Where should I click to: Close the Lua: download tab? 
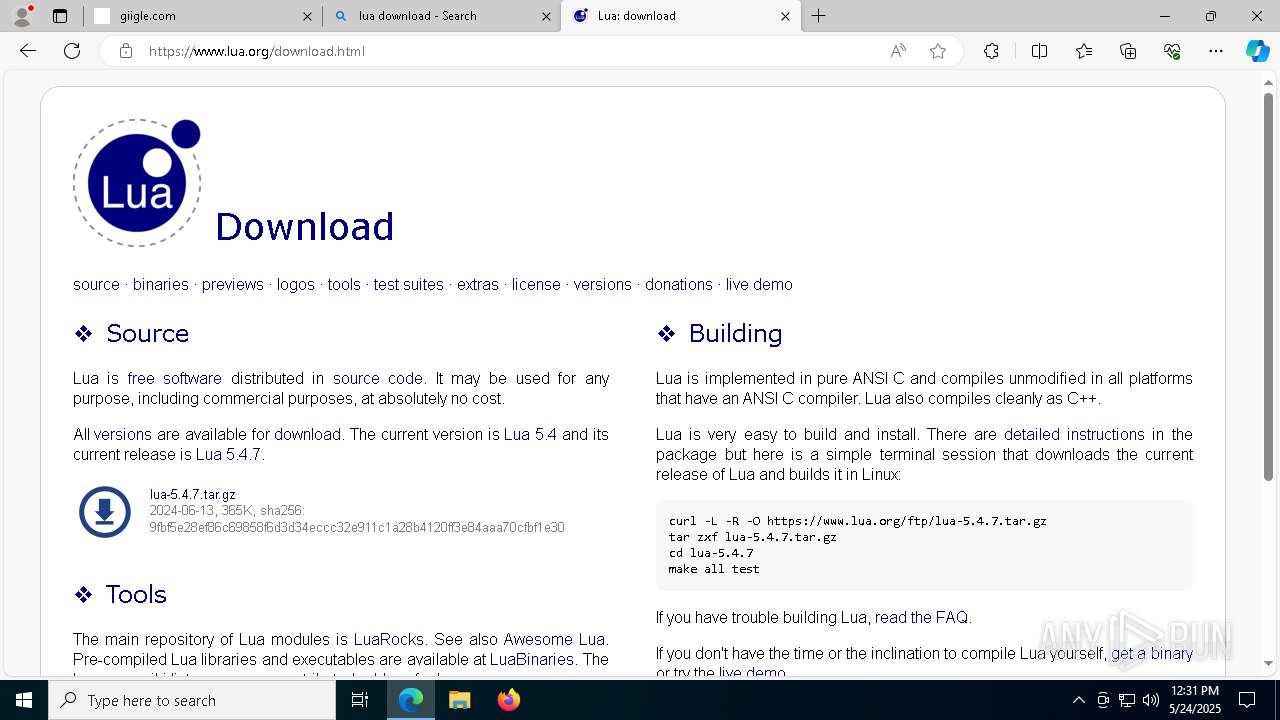tap(785, 16)
